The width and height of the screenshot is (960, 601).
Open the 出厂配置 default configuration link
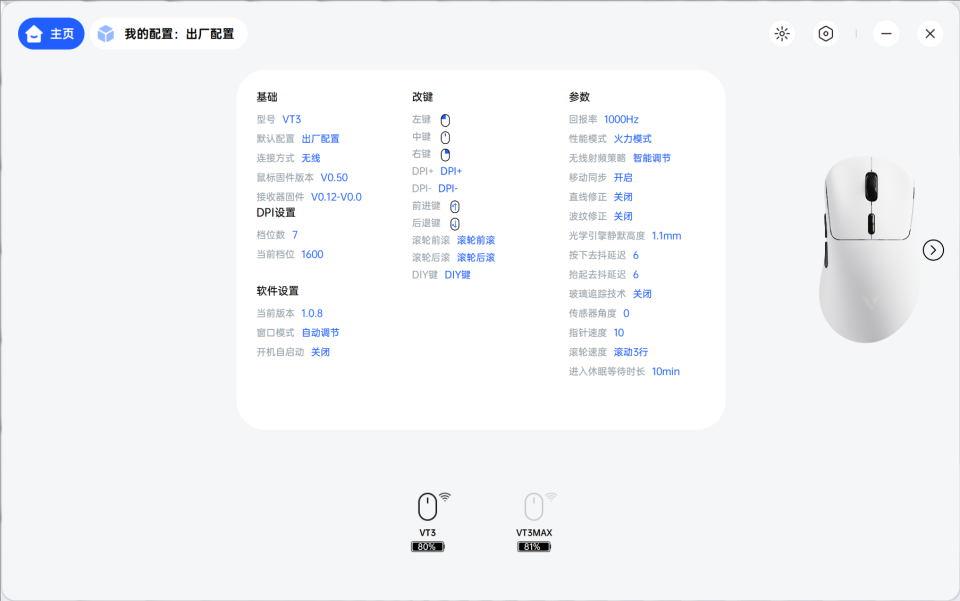(x=322, y=138)
